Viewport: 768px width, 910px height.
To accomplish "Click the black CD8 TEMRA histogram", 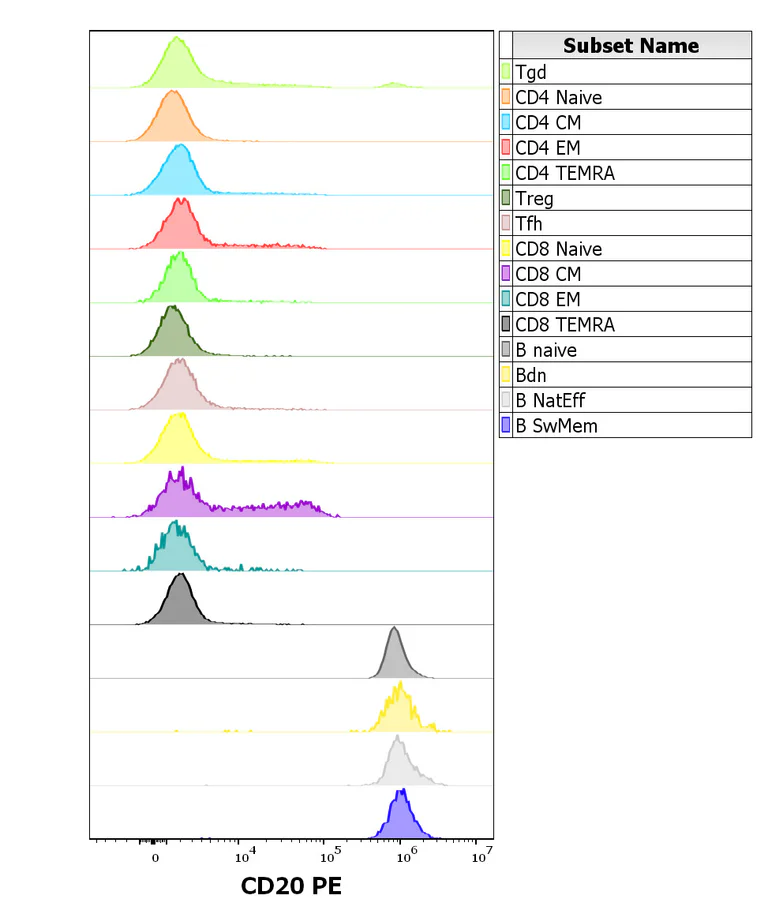I will point(181,604).
